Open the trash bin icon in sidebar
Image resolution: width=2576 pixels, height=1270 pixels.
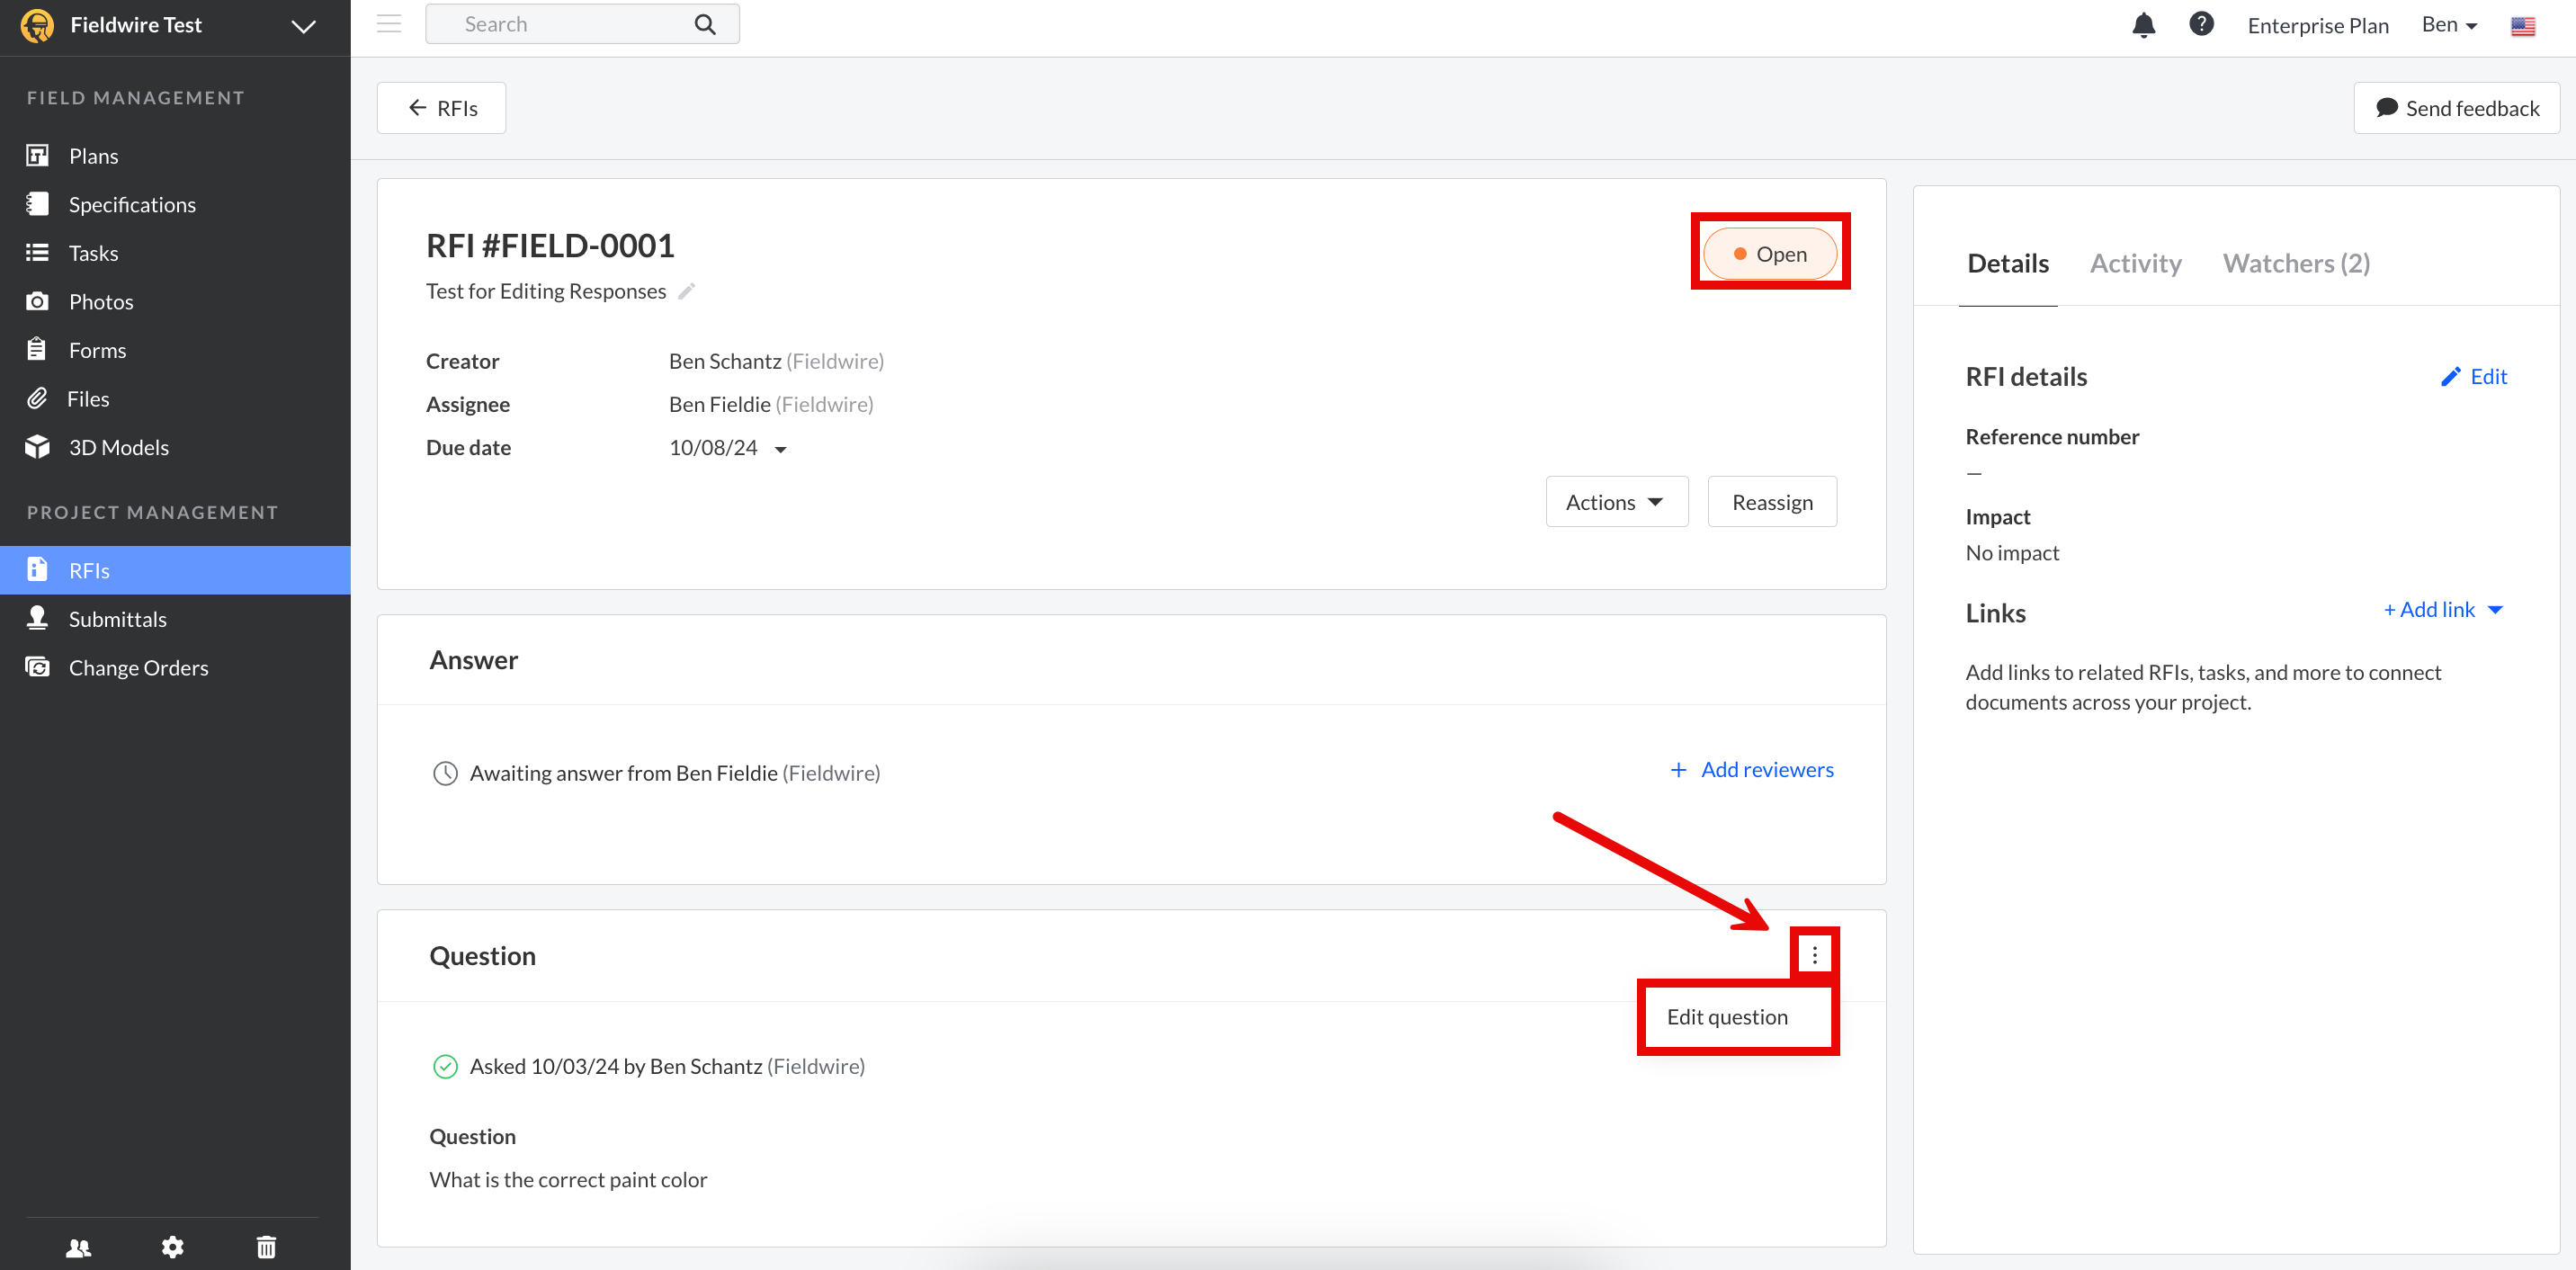tap(266, 1246)
